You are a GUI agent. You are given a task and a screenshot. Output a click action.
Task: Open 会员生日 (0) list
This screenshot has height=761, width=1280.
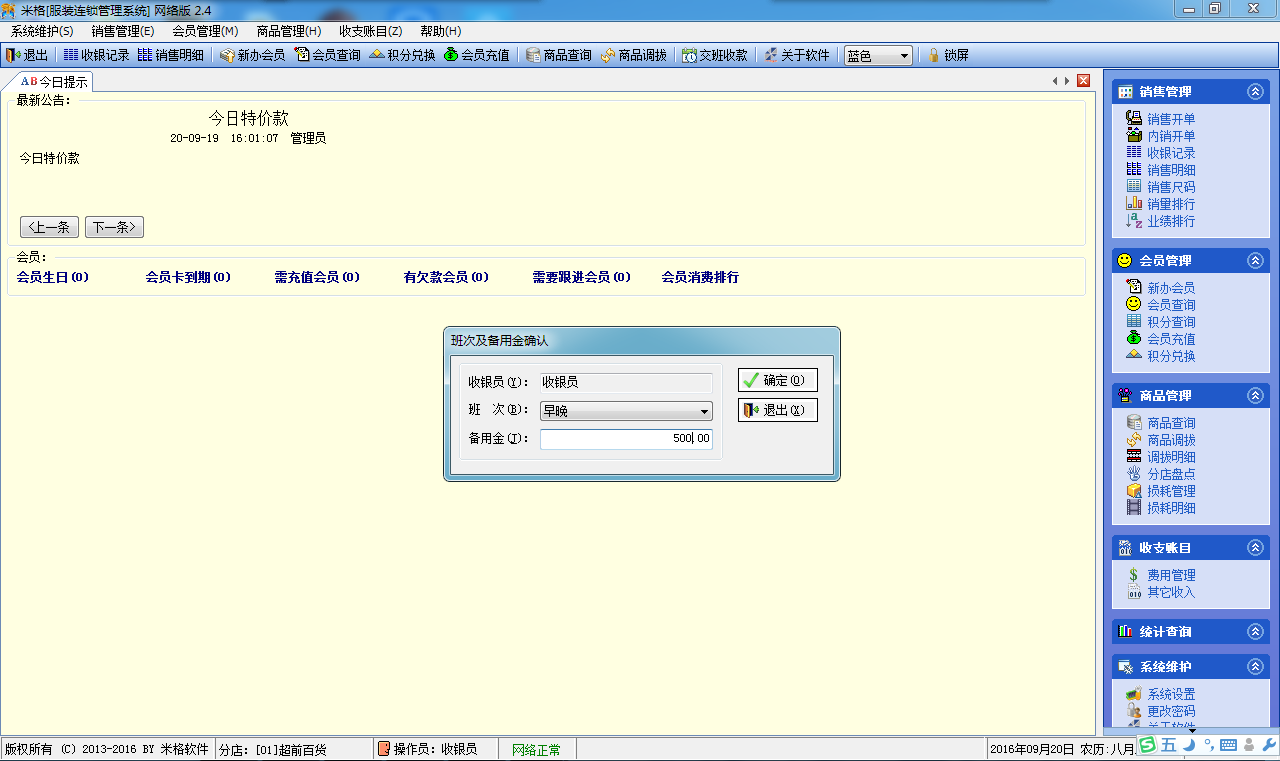tap(53, 277)
